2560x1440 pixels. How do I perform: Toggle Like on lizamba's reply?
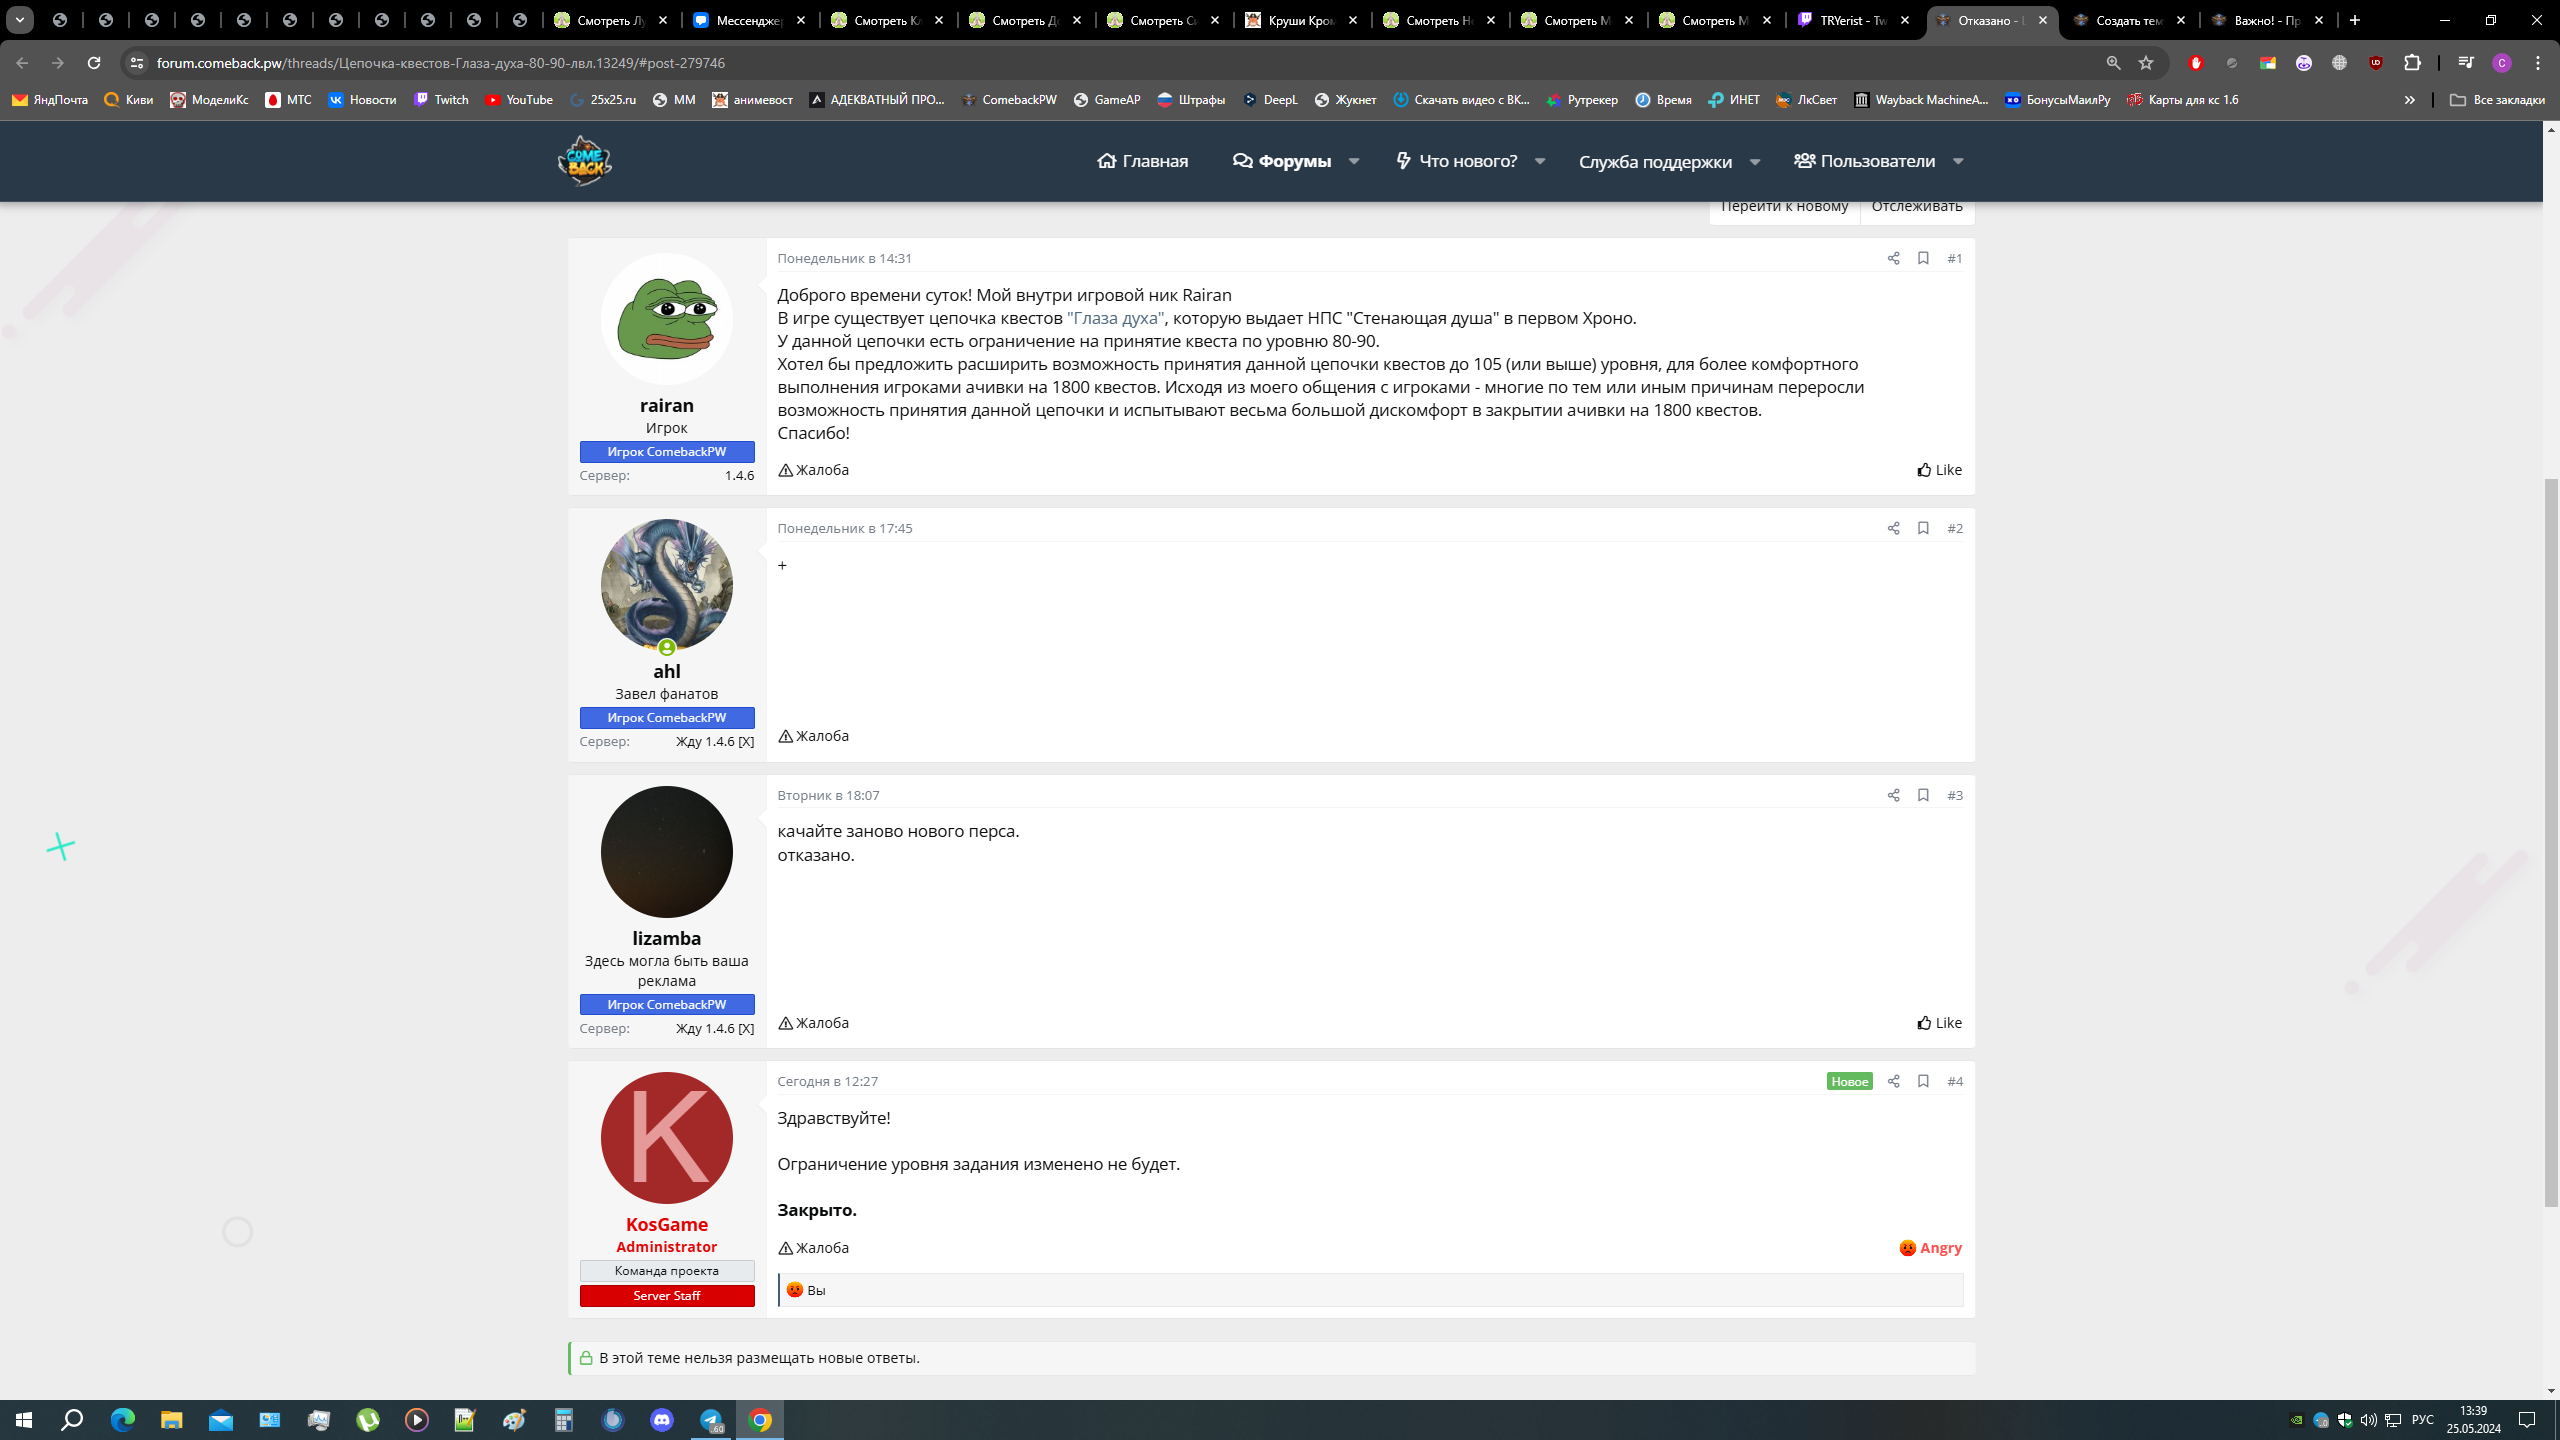(1939, 1023)
